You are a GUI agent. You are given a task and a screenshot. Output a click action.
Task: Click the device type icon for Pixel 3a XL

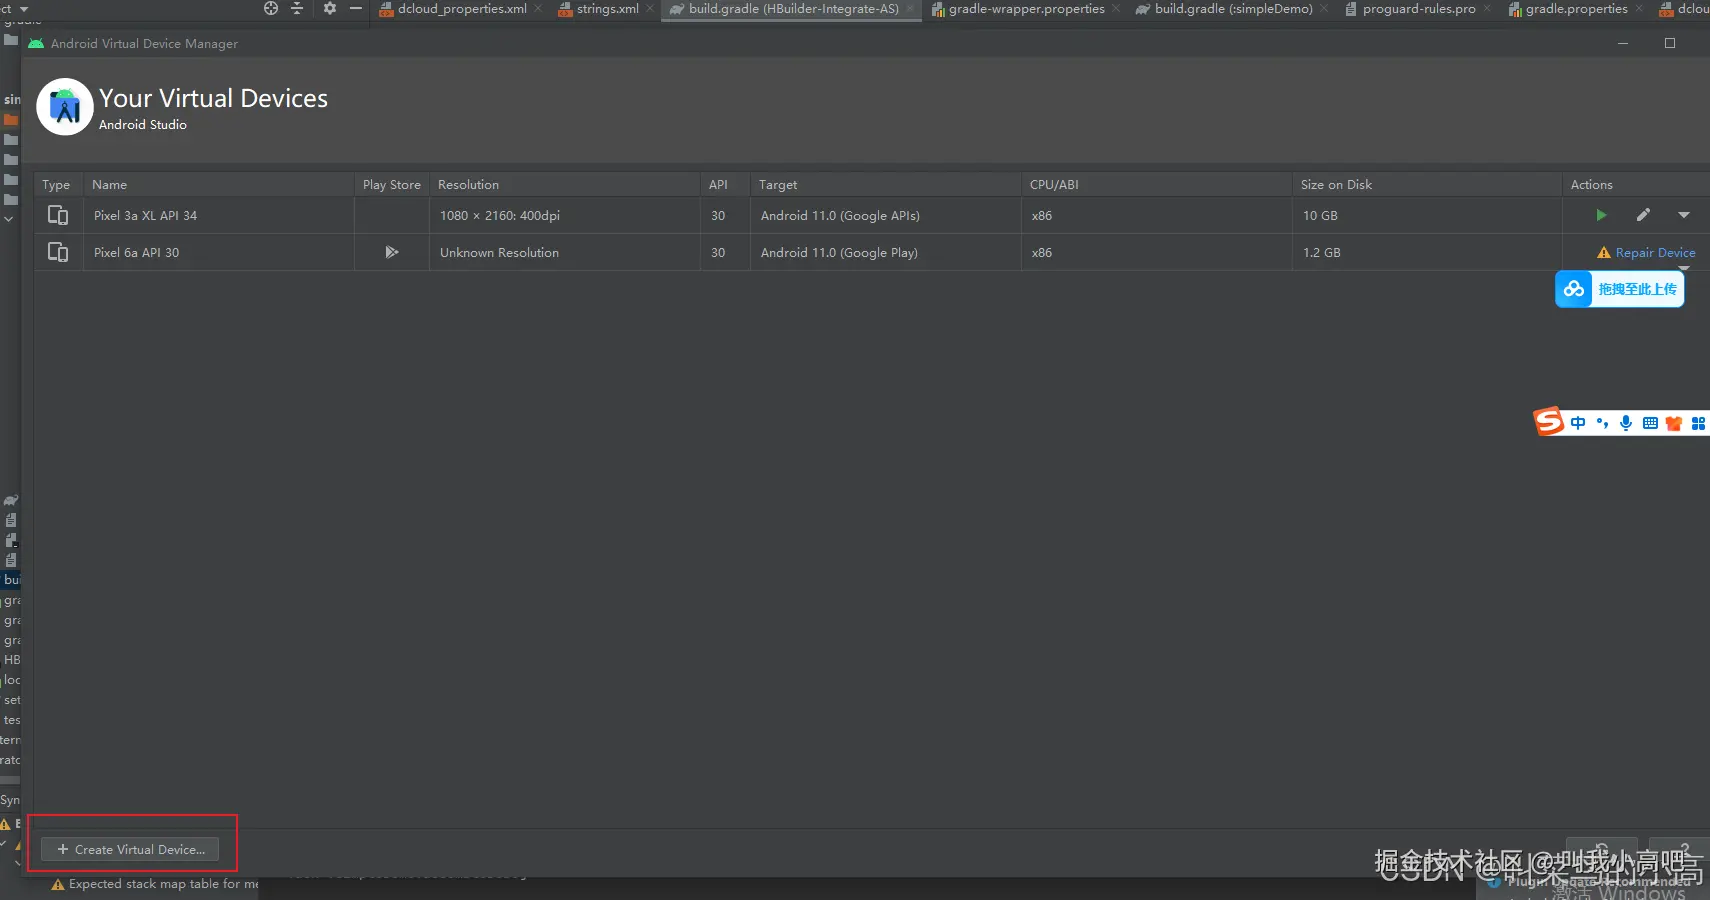point(58,215)
